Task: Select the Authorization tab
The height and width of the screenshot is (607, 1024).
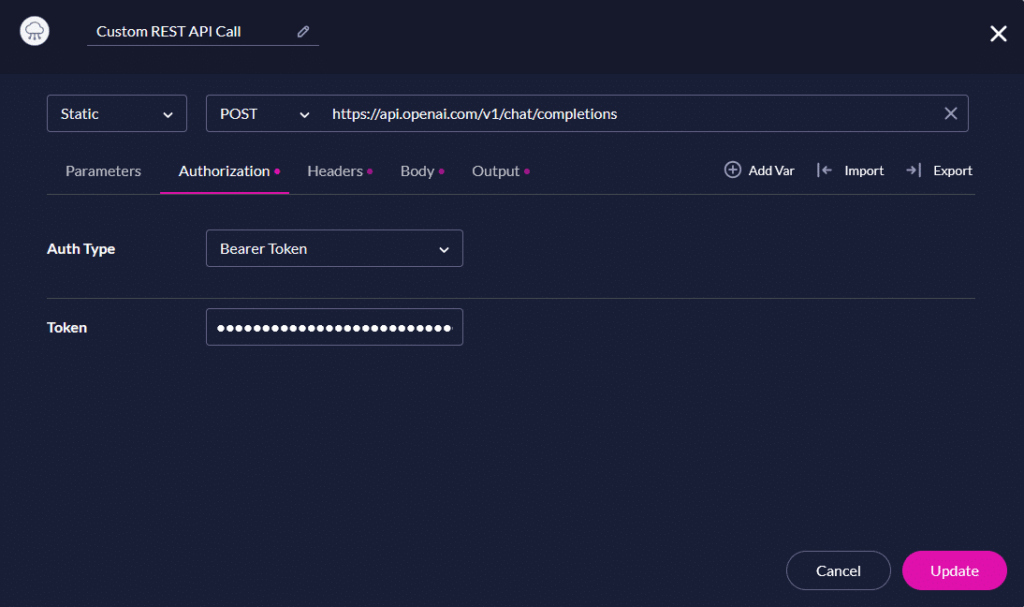Action: (222, 170)
